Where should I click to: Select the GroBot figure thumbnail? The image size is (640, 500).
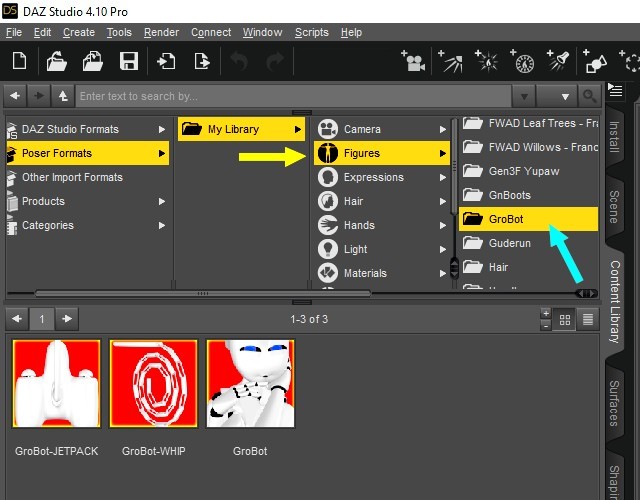(250, 384)
